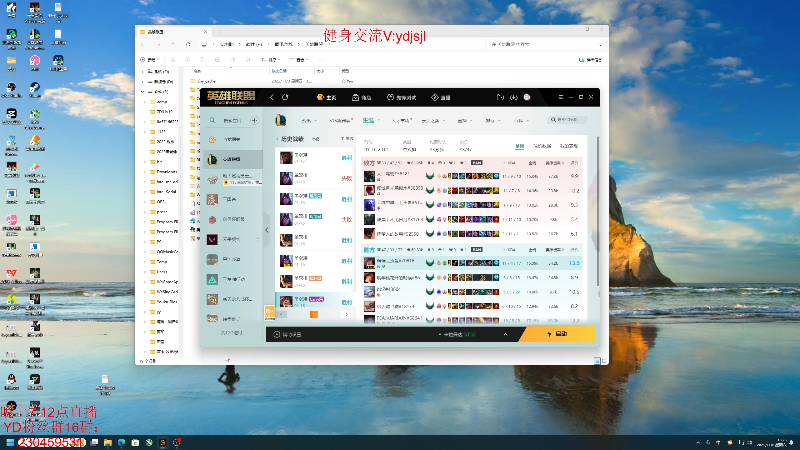Launch game with yellow start button
Viewport: 800px width, 450px height.
[x=557, y=334]
